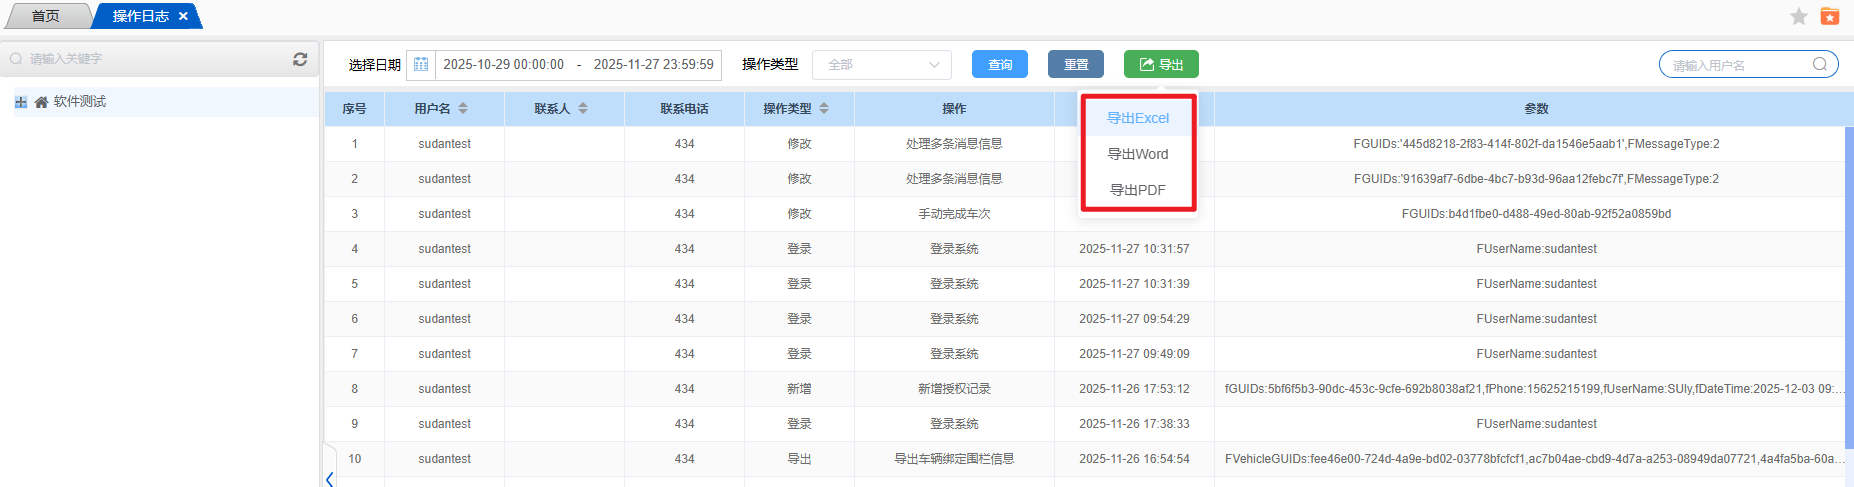Open the 操作类型 dropdown showing 全部

coord(881,65)
